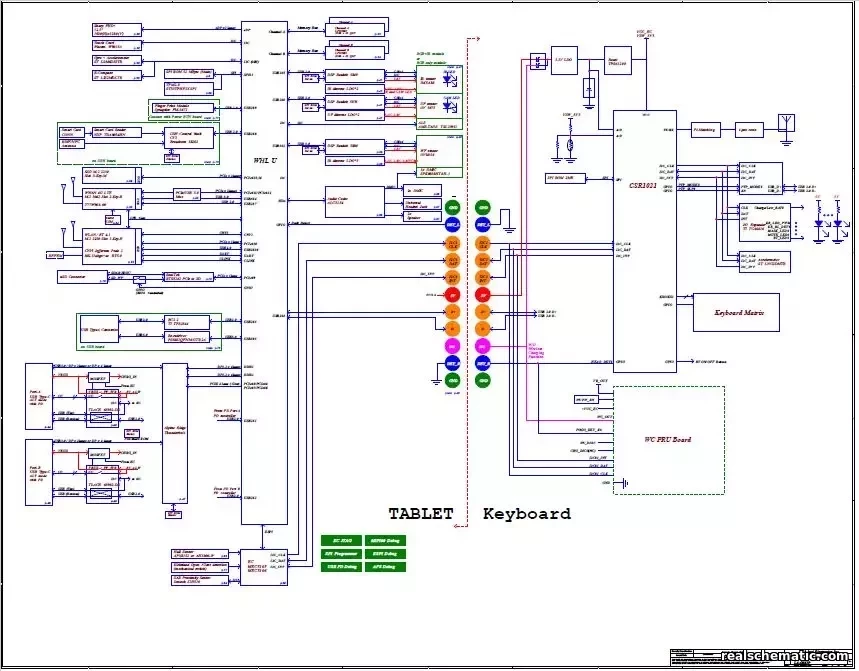Click the keyboard-side blue DET_B pad
Image resolution: width=859 pixels, height=671 pixels.
(x=483, y=363)
